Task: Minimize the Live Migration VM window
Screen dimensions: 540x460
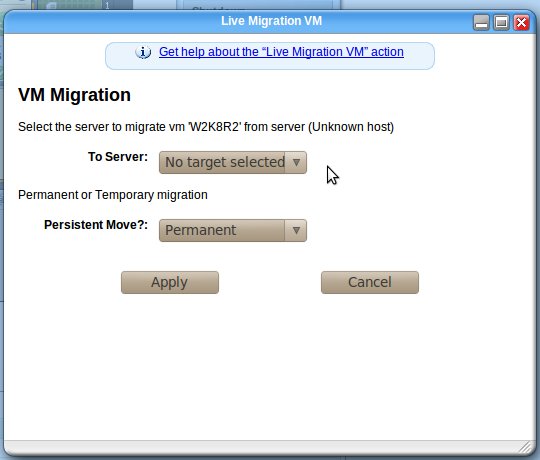Action: [x=481, y=23]
